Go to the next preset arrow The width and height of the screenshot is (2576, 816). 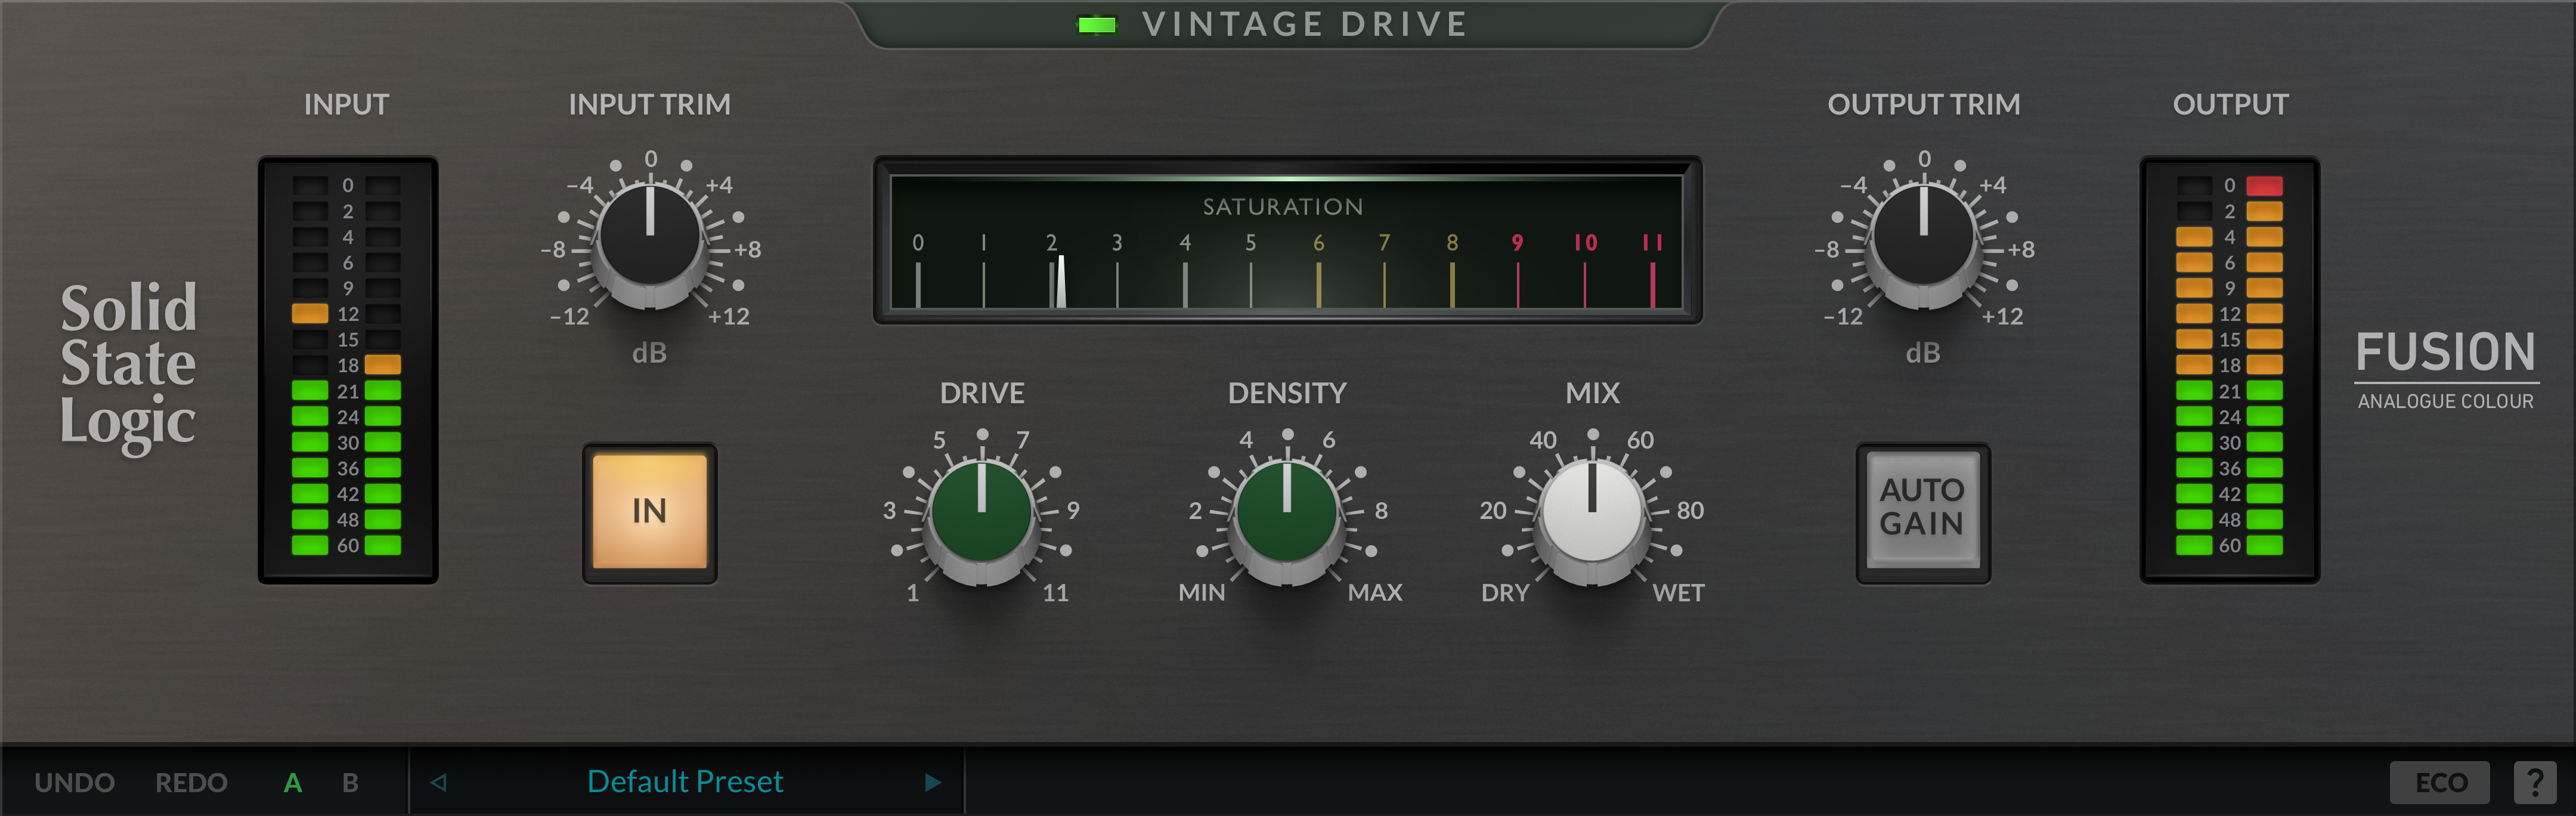point(932,782)
